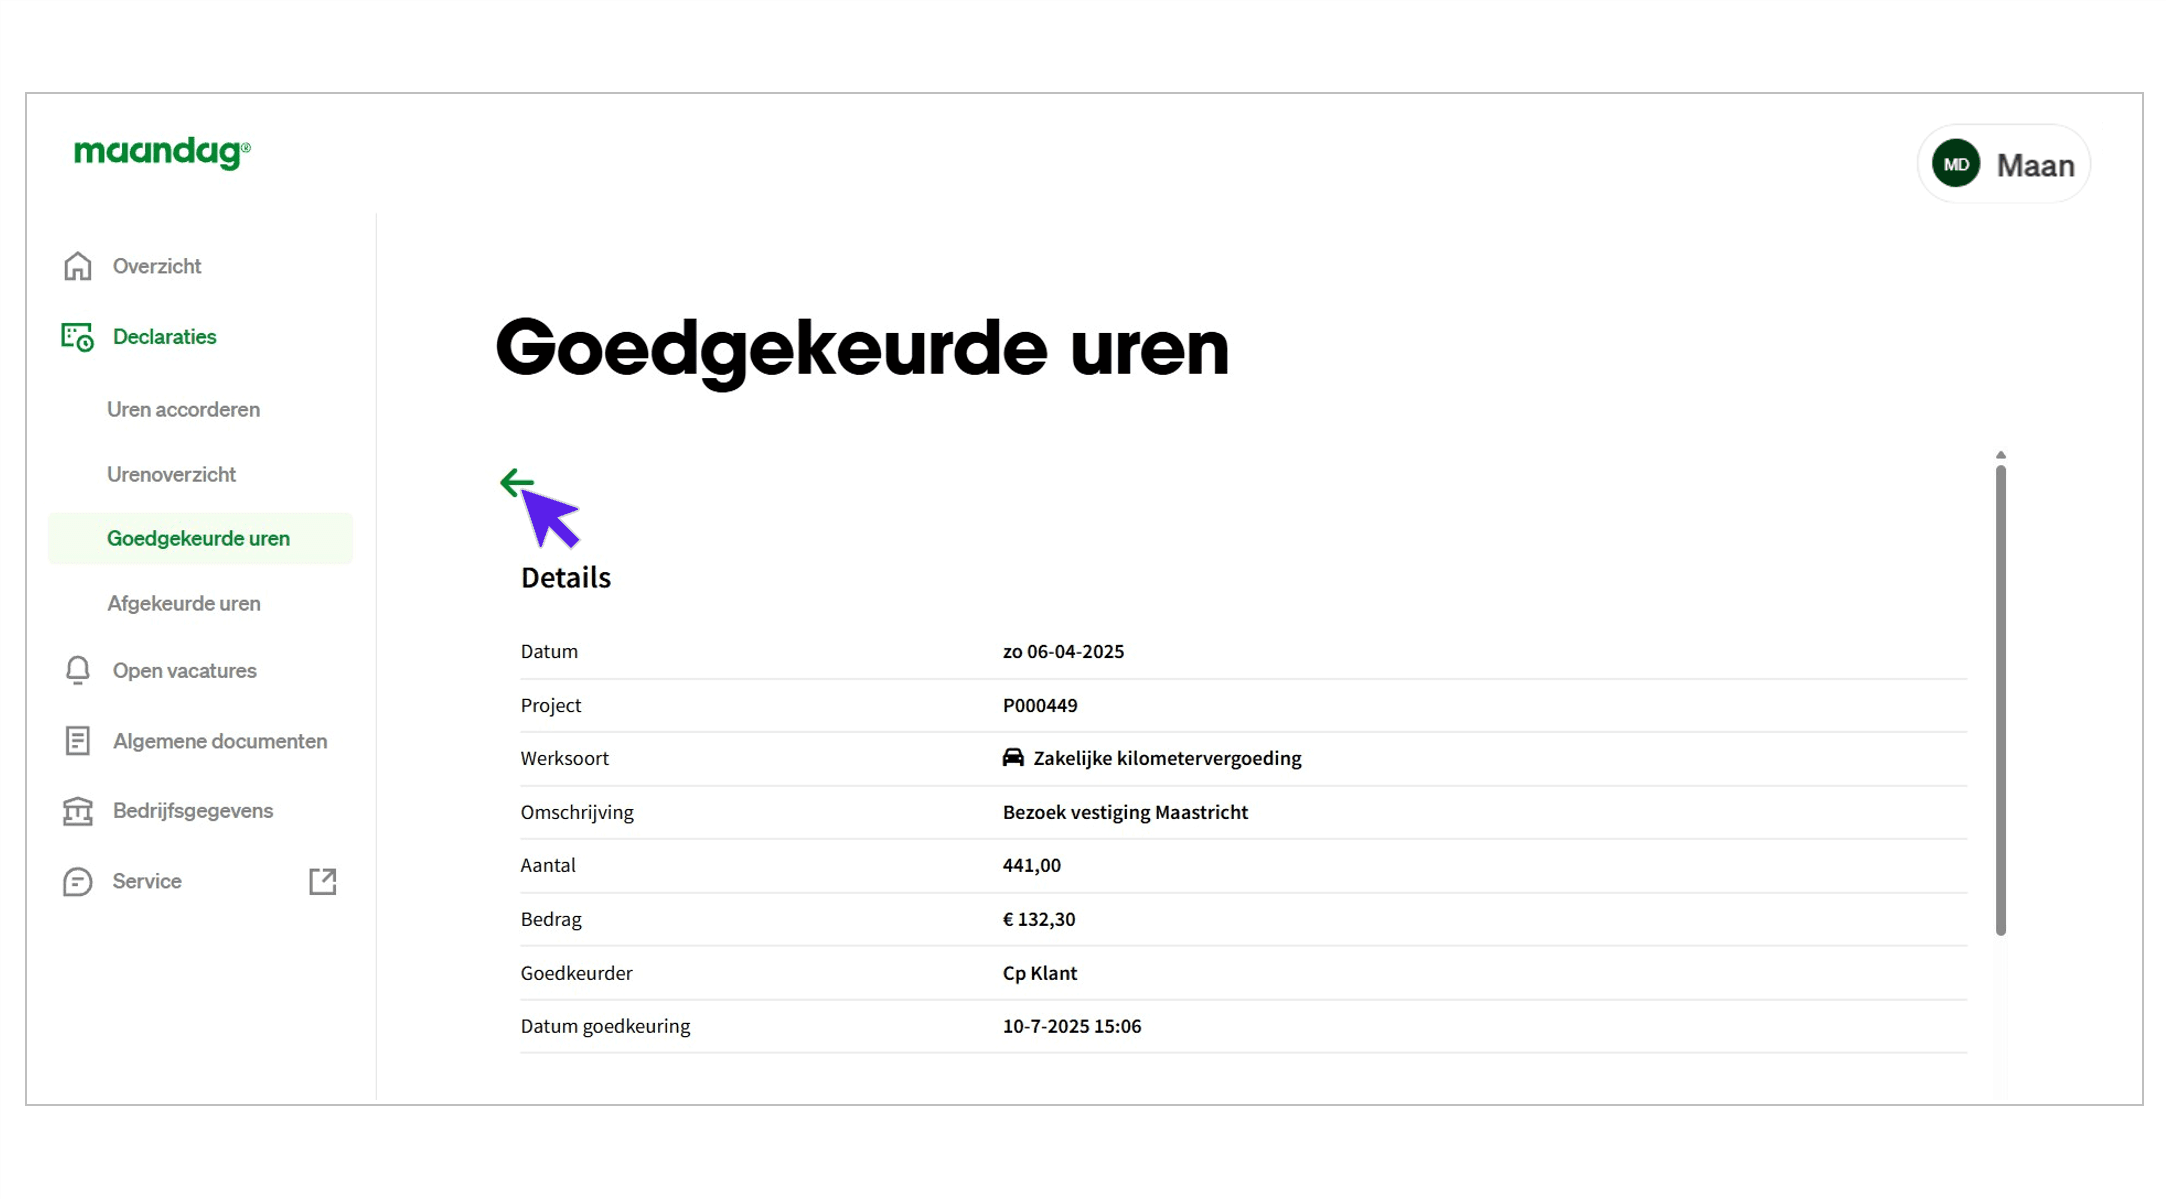Open the MD avatar account menu

(1956, 163)
